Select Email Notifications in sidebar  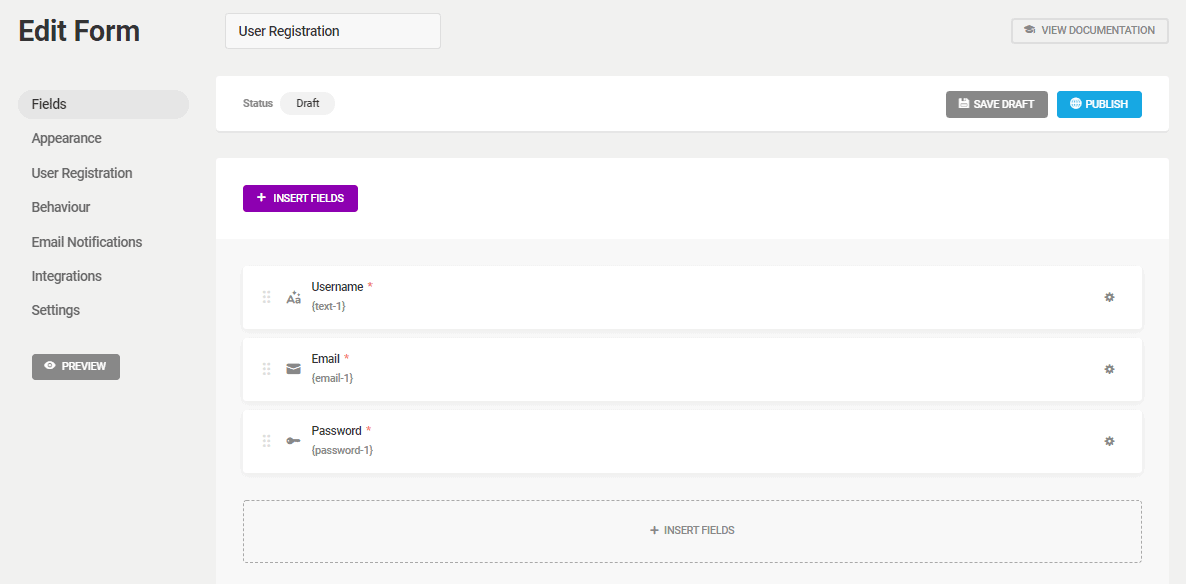87,242
